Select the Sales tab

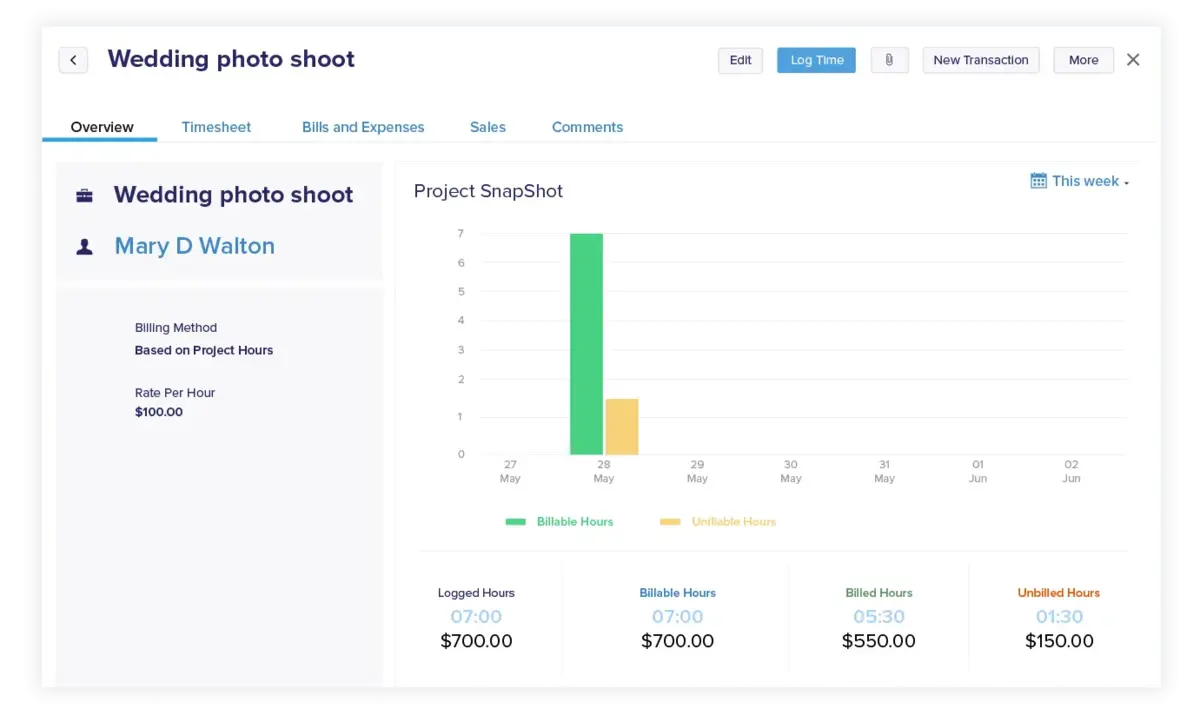click(487, 127)
